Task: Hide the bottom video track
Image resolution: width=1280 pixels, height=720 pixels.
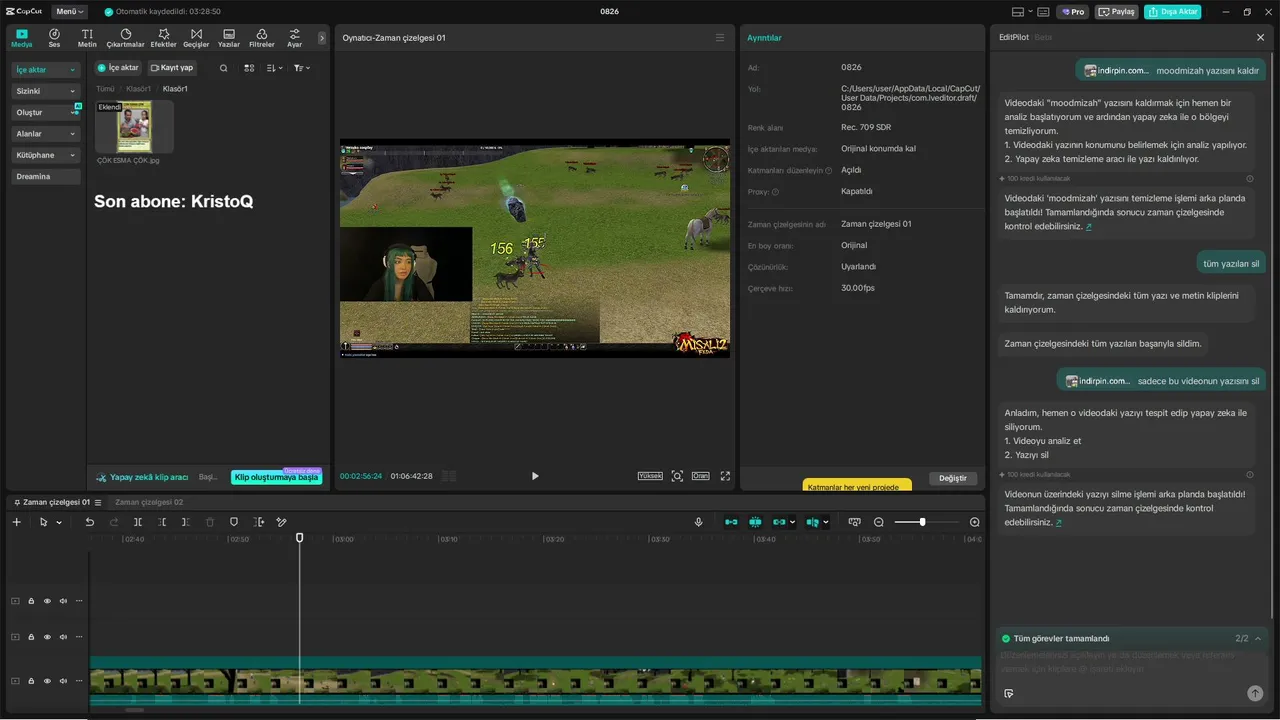Action: (x=47, y=681)
